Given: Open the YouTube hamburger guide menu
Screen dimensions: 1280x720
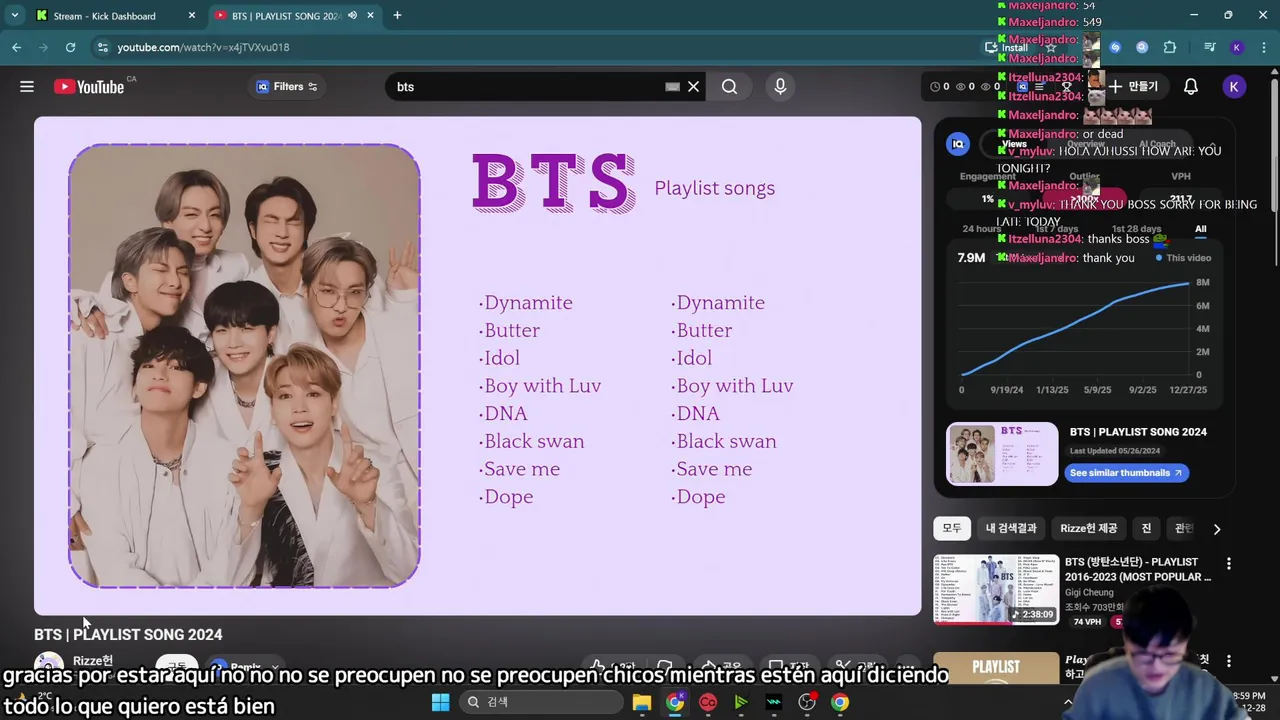Looking at the screenshot, I should (x=27, y=87).
